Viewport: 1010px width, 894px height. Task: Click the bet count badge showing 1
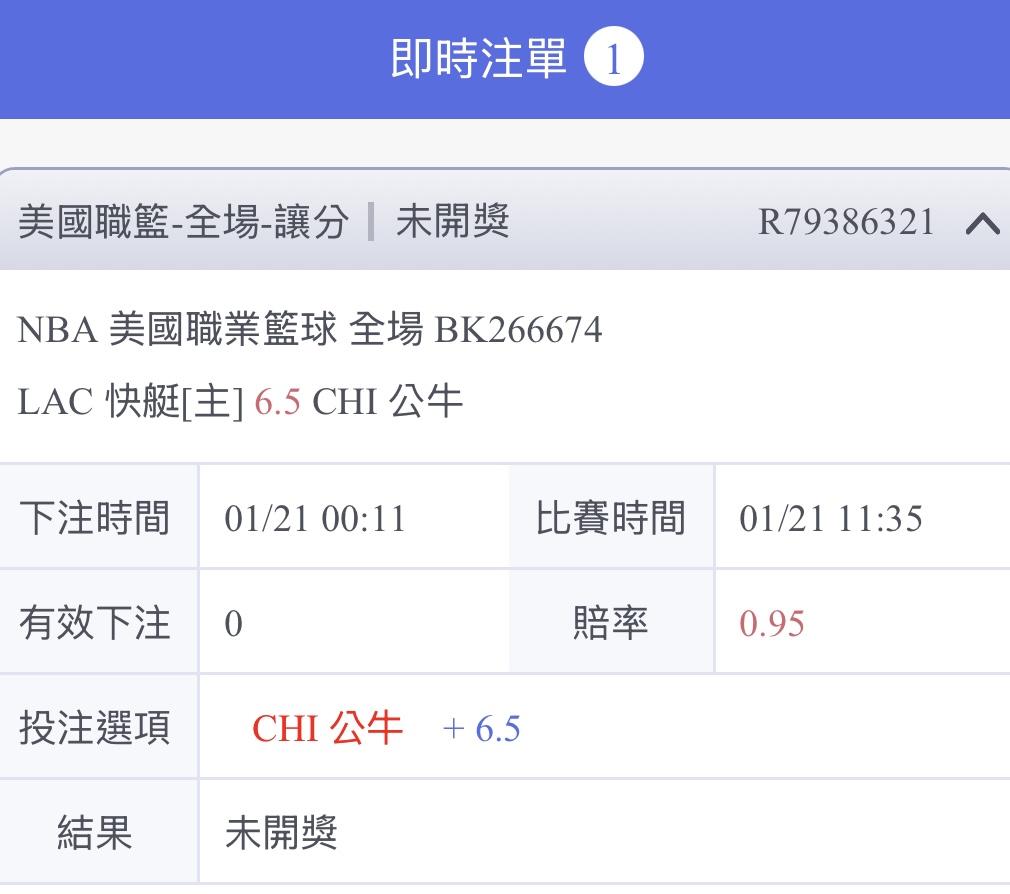point(612,59)
